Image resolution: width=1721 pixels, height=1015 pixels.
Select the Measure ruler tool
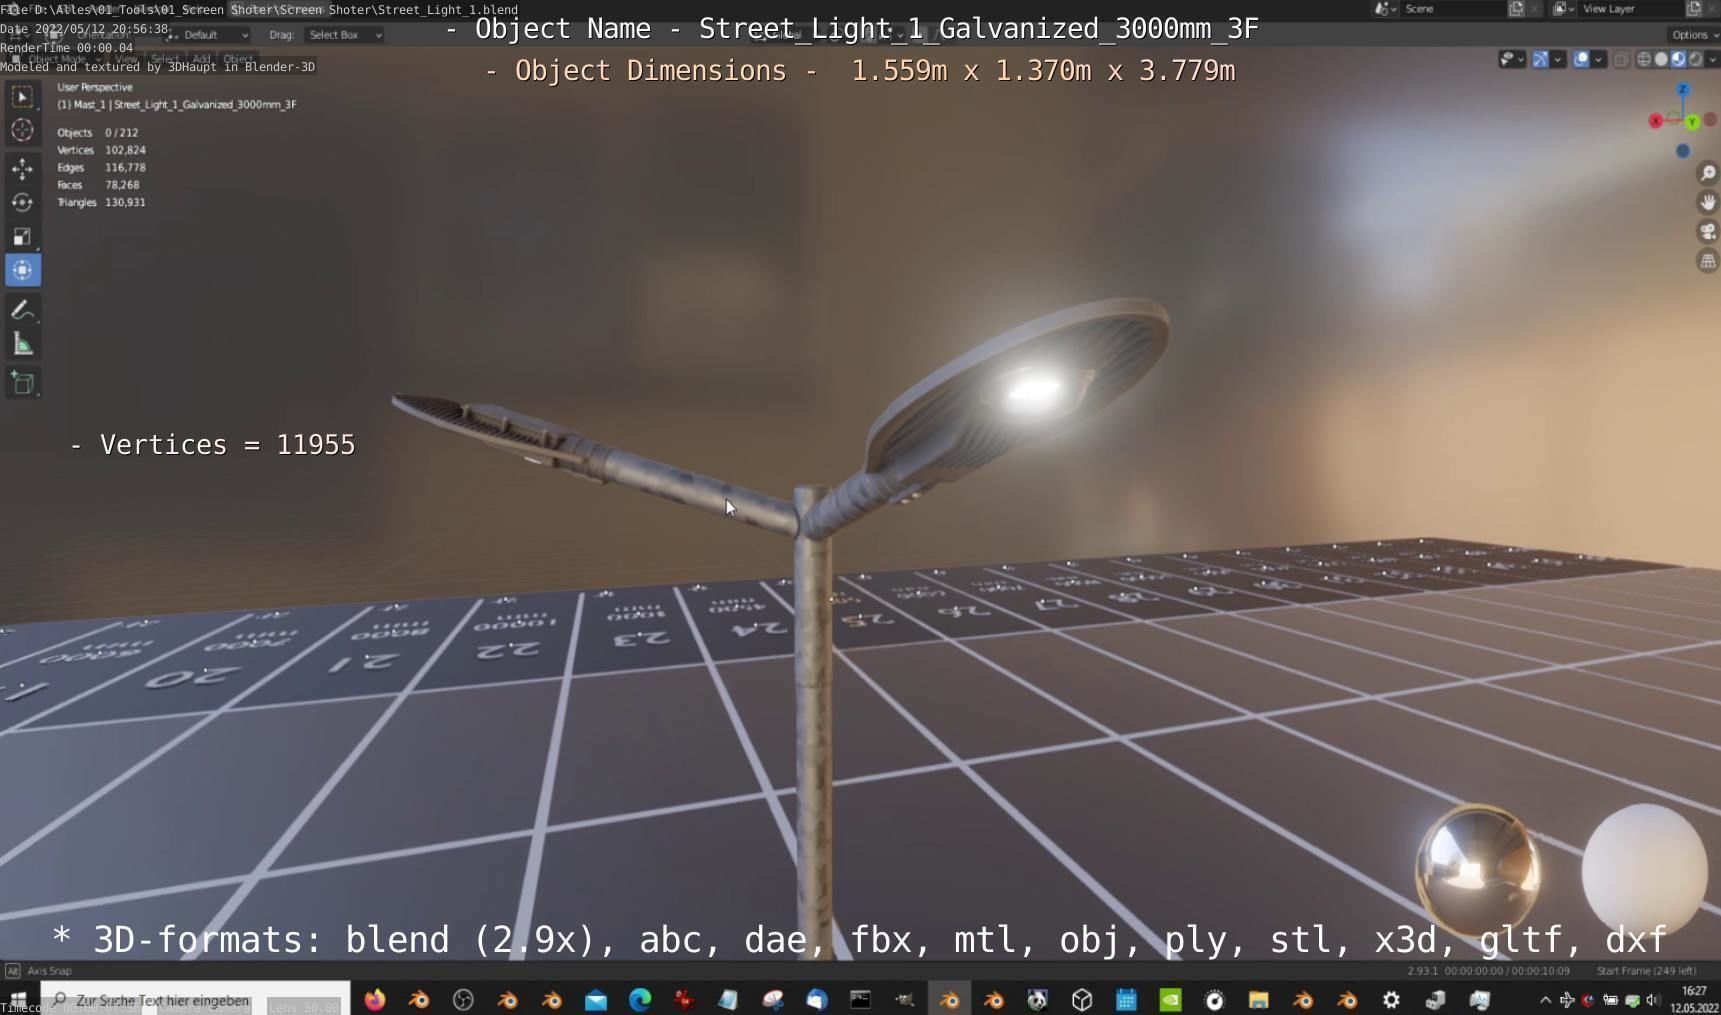pyautogui.click(x=22, y=345)
